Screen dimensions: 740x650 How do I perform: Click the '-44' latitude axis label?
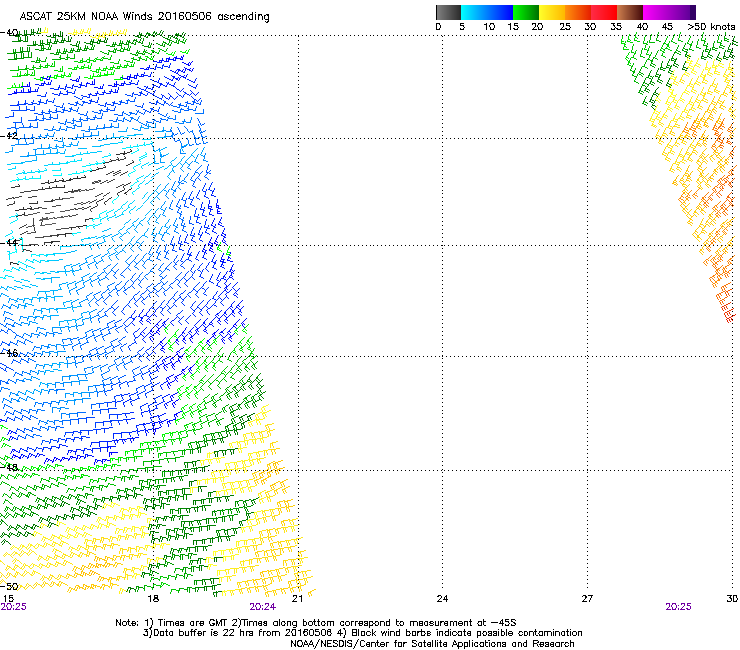pyautogui.click(x=9, y=243)
